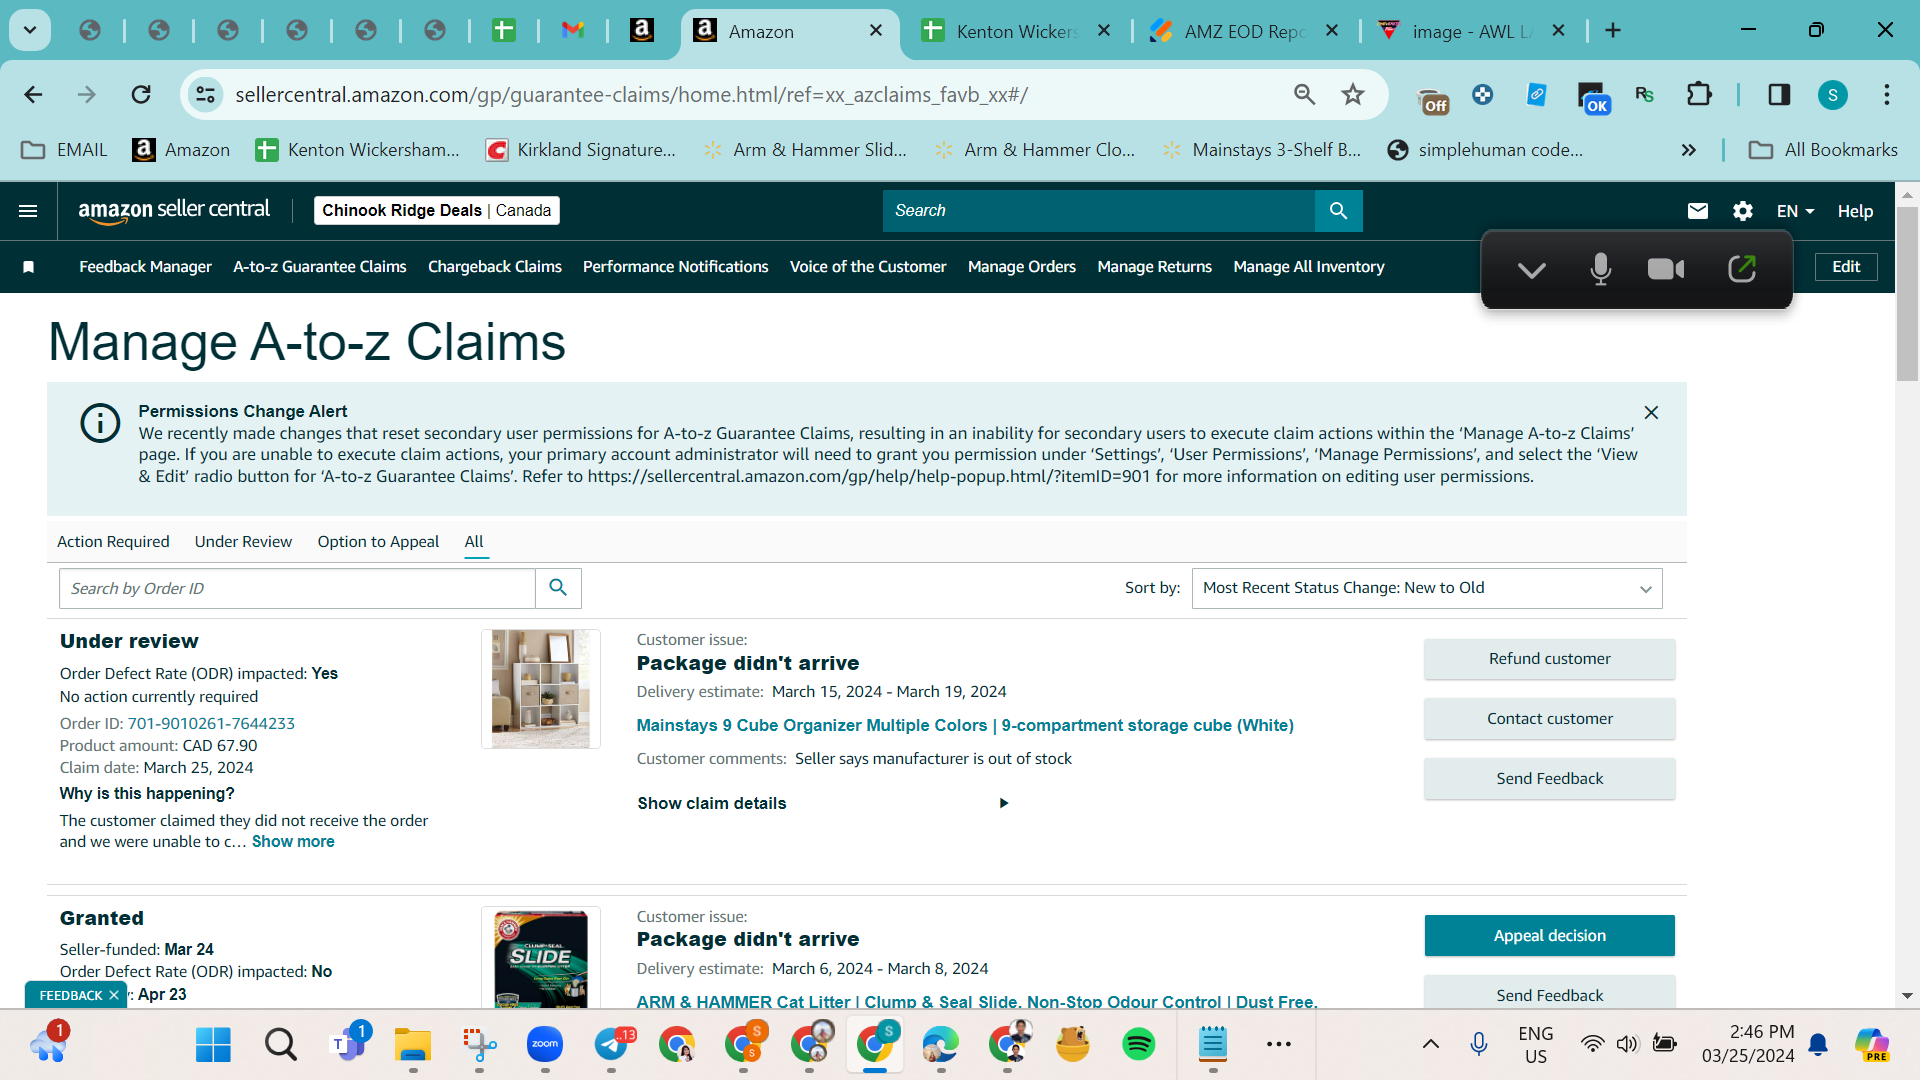Click the search magnifier in the Seller Central header
Viewport: 1920px width, 1080px height.
[1338, 211]
